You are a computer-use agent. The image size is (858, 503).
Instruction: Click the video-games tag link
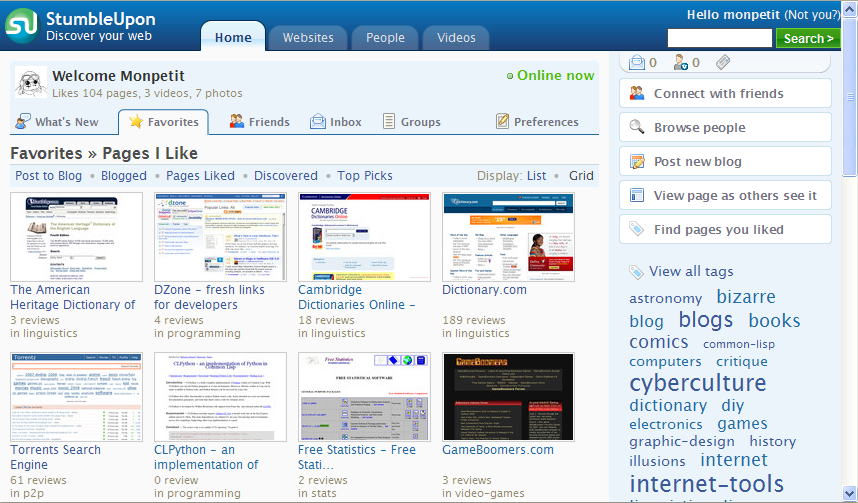coord(489,493)
